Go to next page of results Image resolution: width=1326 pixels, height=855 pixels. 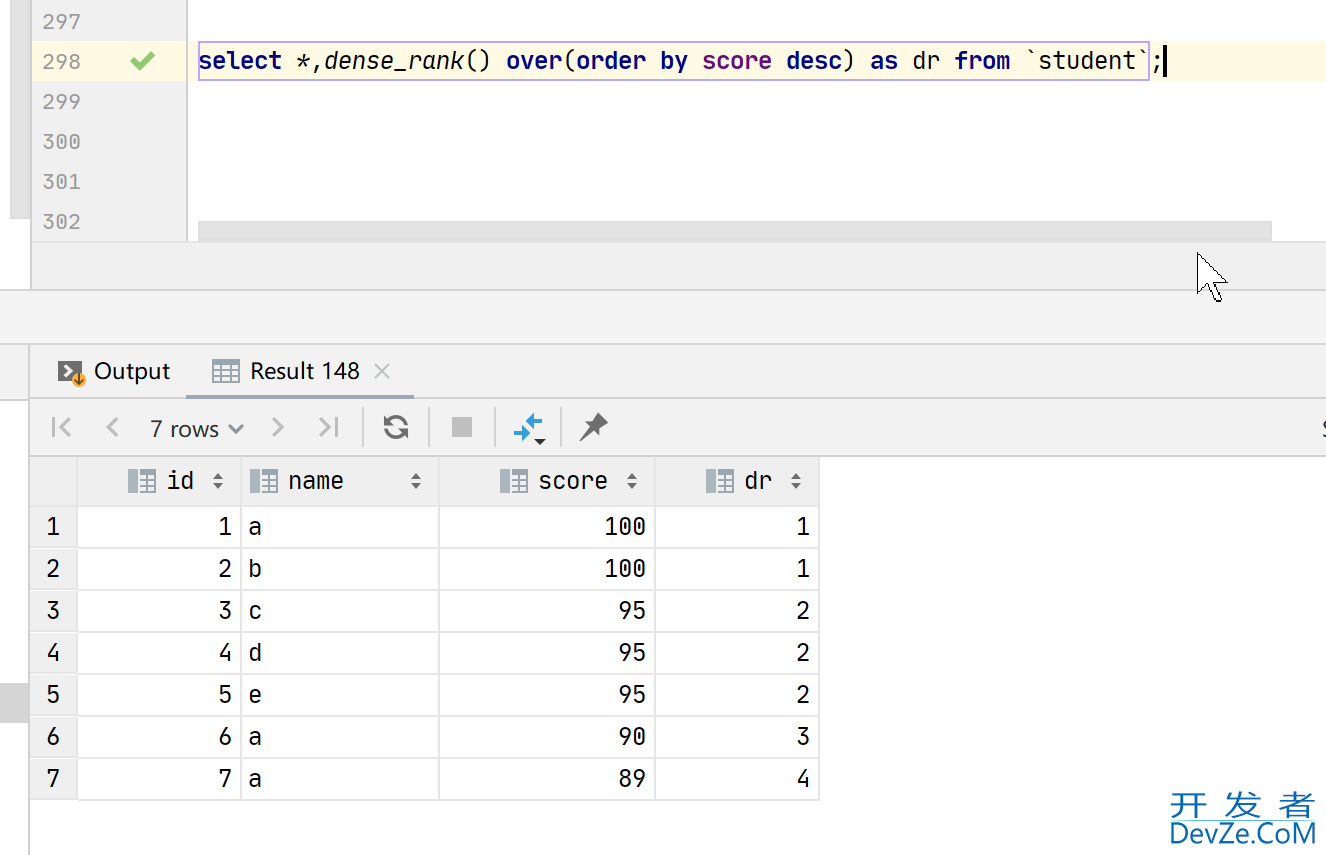(278, 428)
